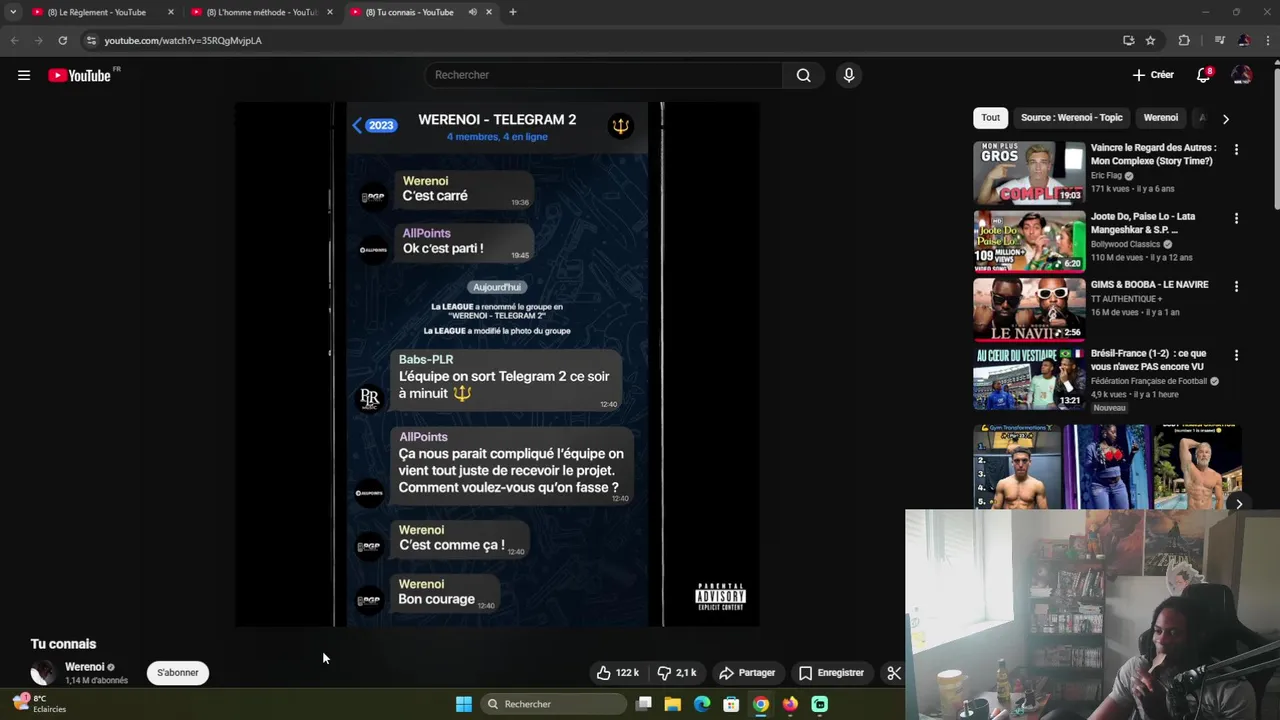Viewport: 1280px width, 720px height.
Task: Select the Tu connais - YouTube tab
Action: 408,12
